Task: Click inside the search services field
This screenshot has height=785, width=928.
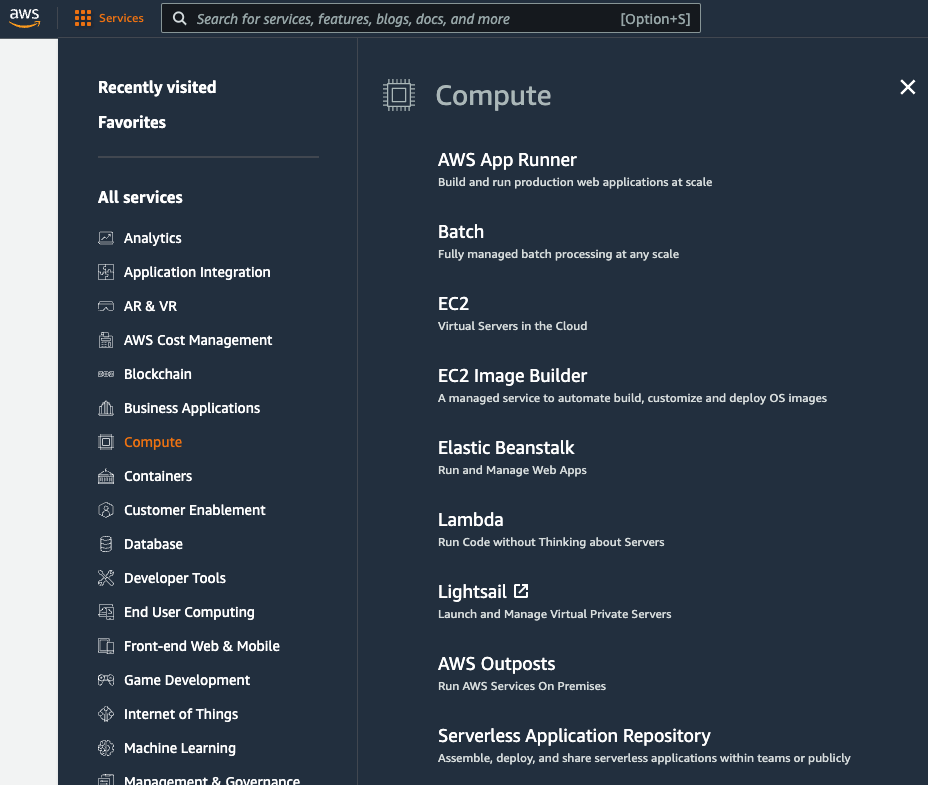Action: [x=430, y=18]
